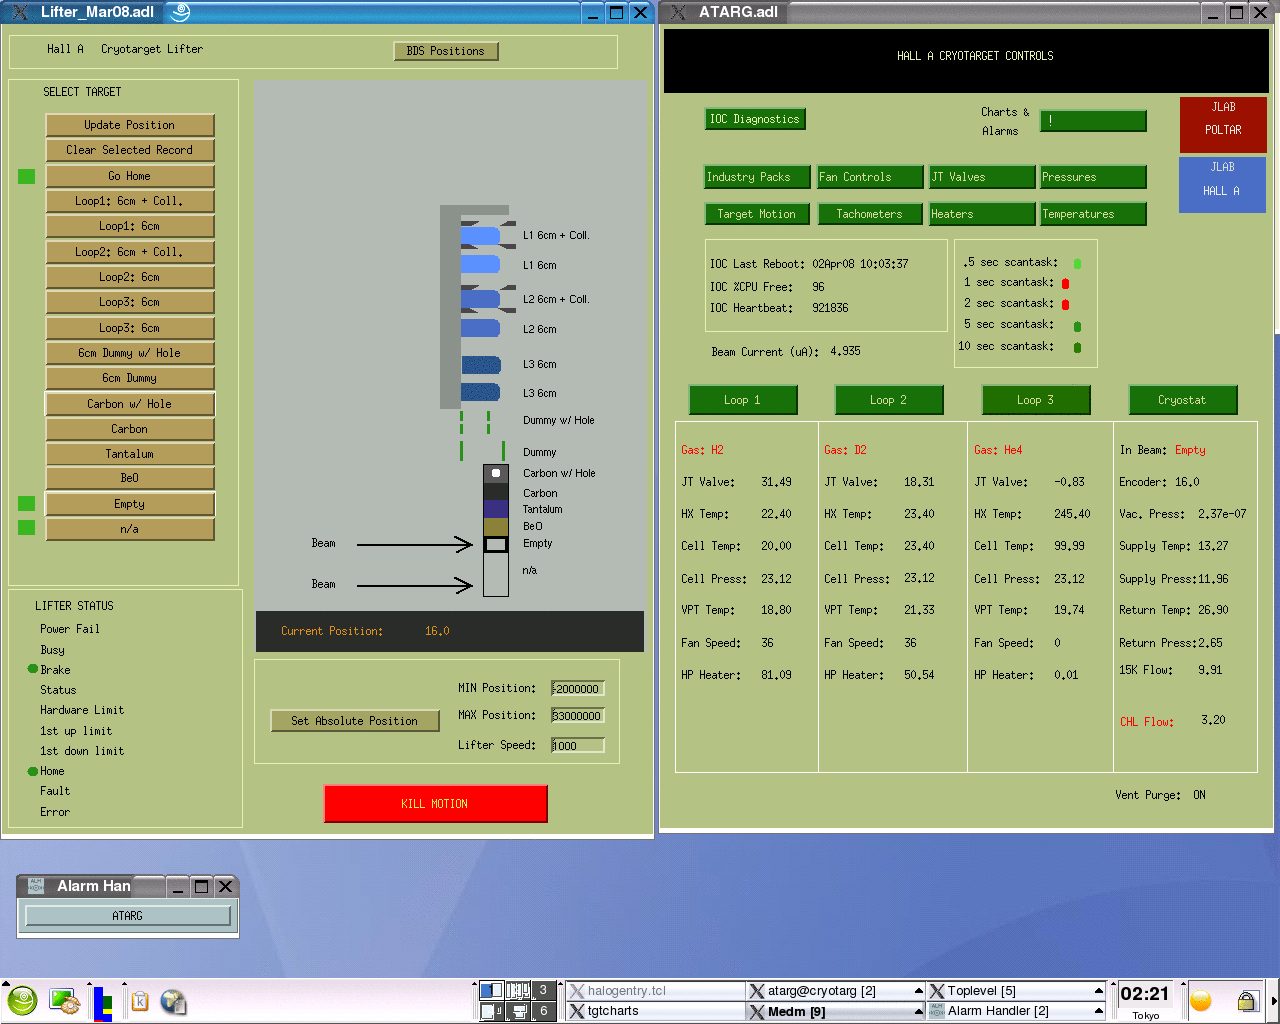The height and width of the screenshot is (1024, 1280).
Task: Click the padlock lock-screen icon
Action: [x=1247, y=1000]
